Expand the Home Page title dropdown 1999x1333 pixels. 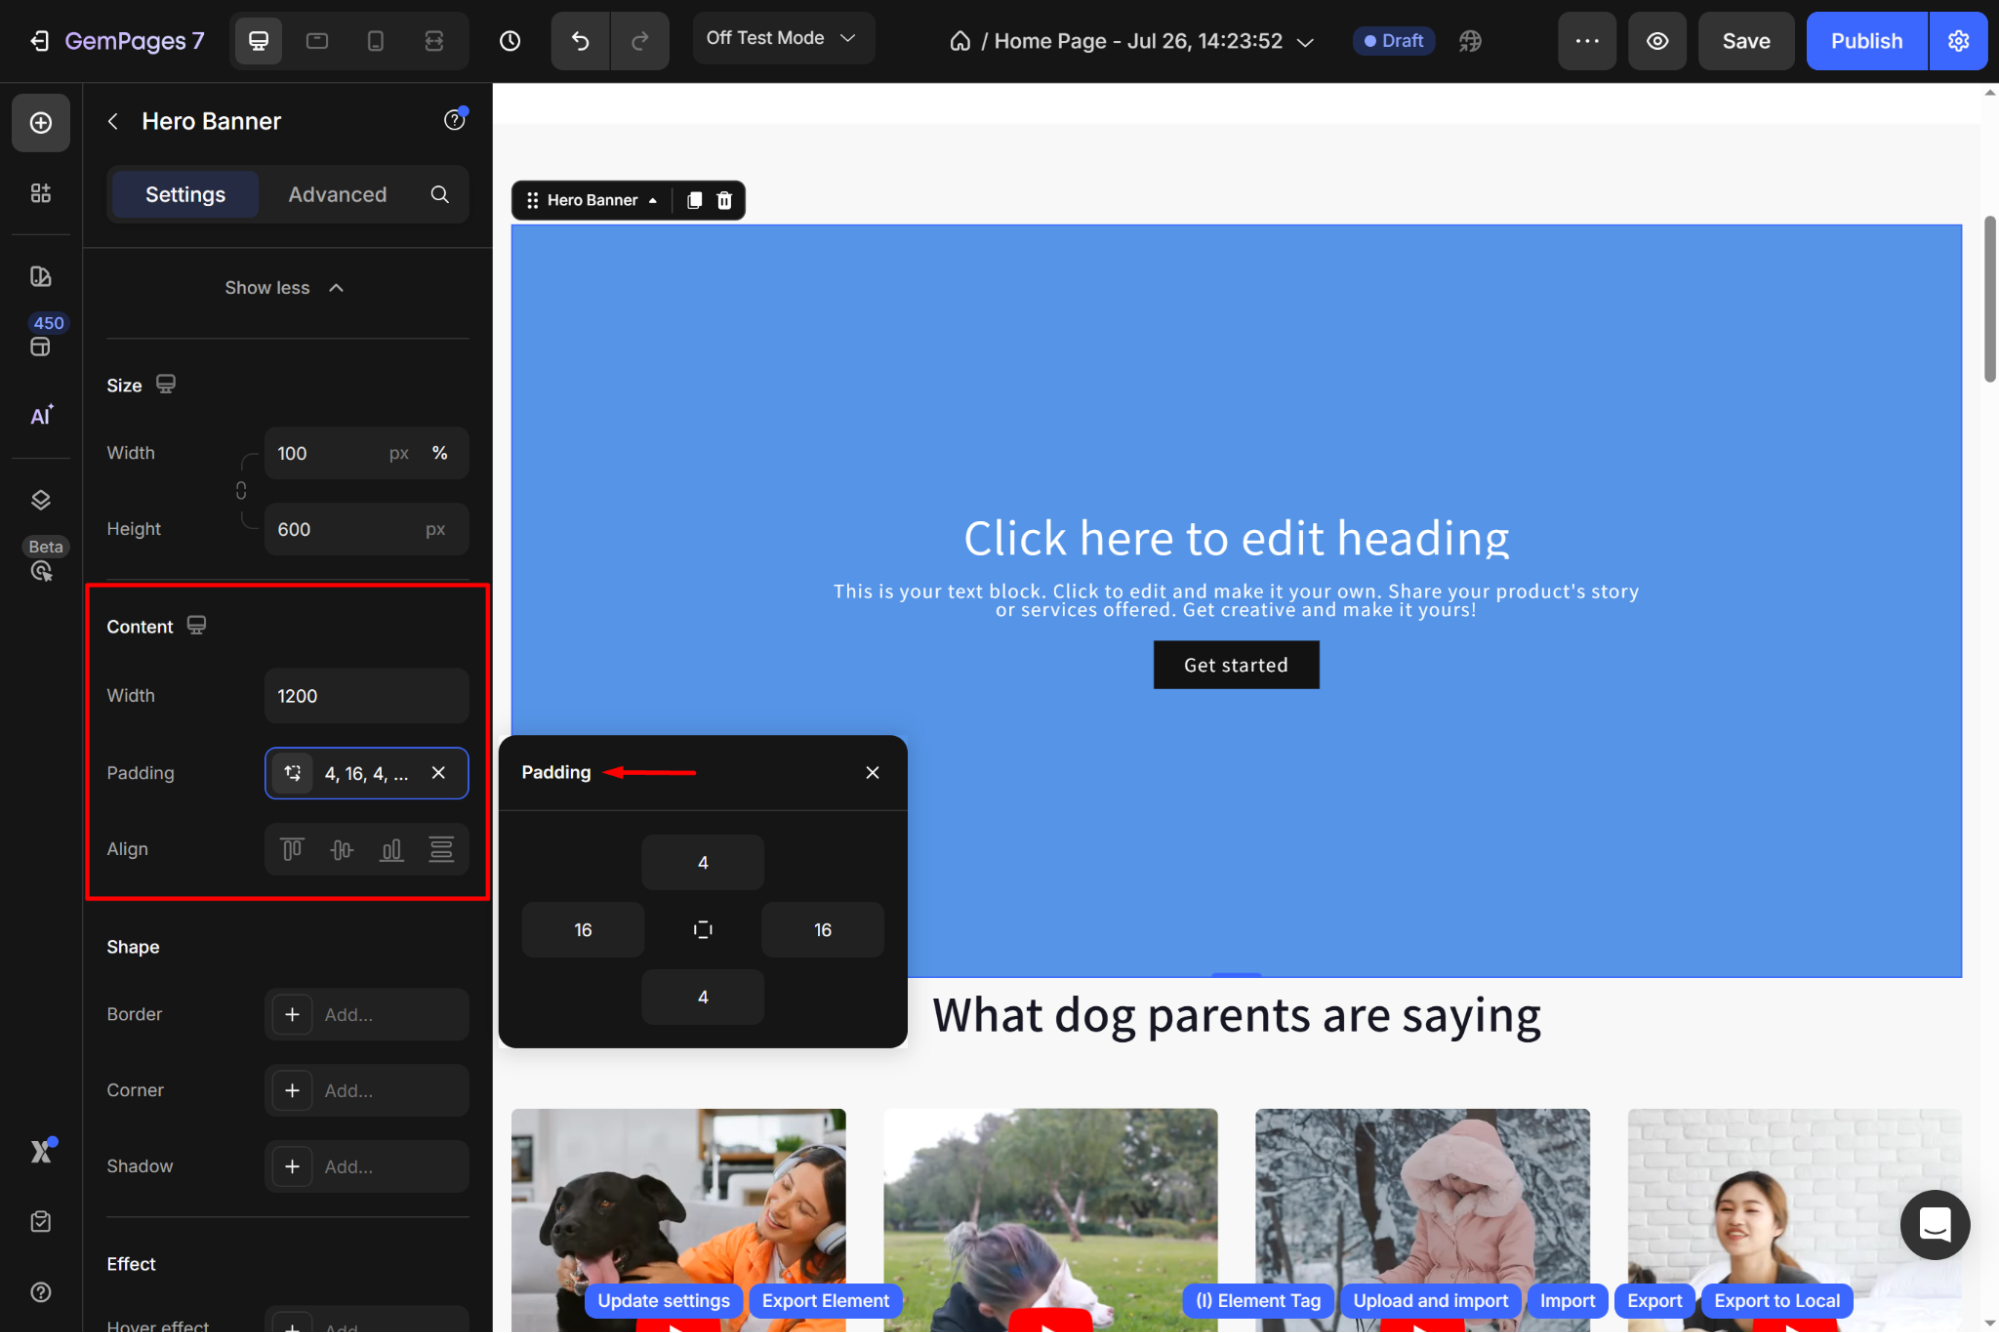click(x=1304, y=42)
